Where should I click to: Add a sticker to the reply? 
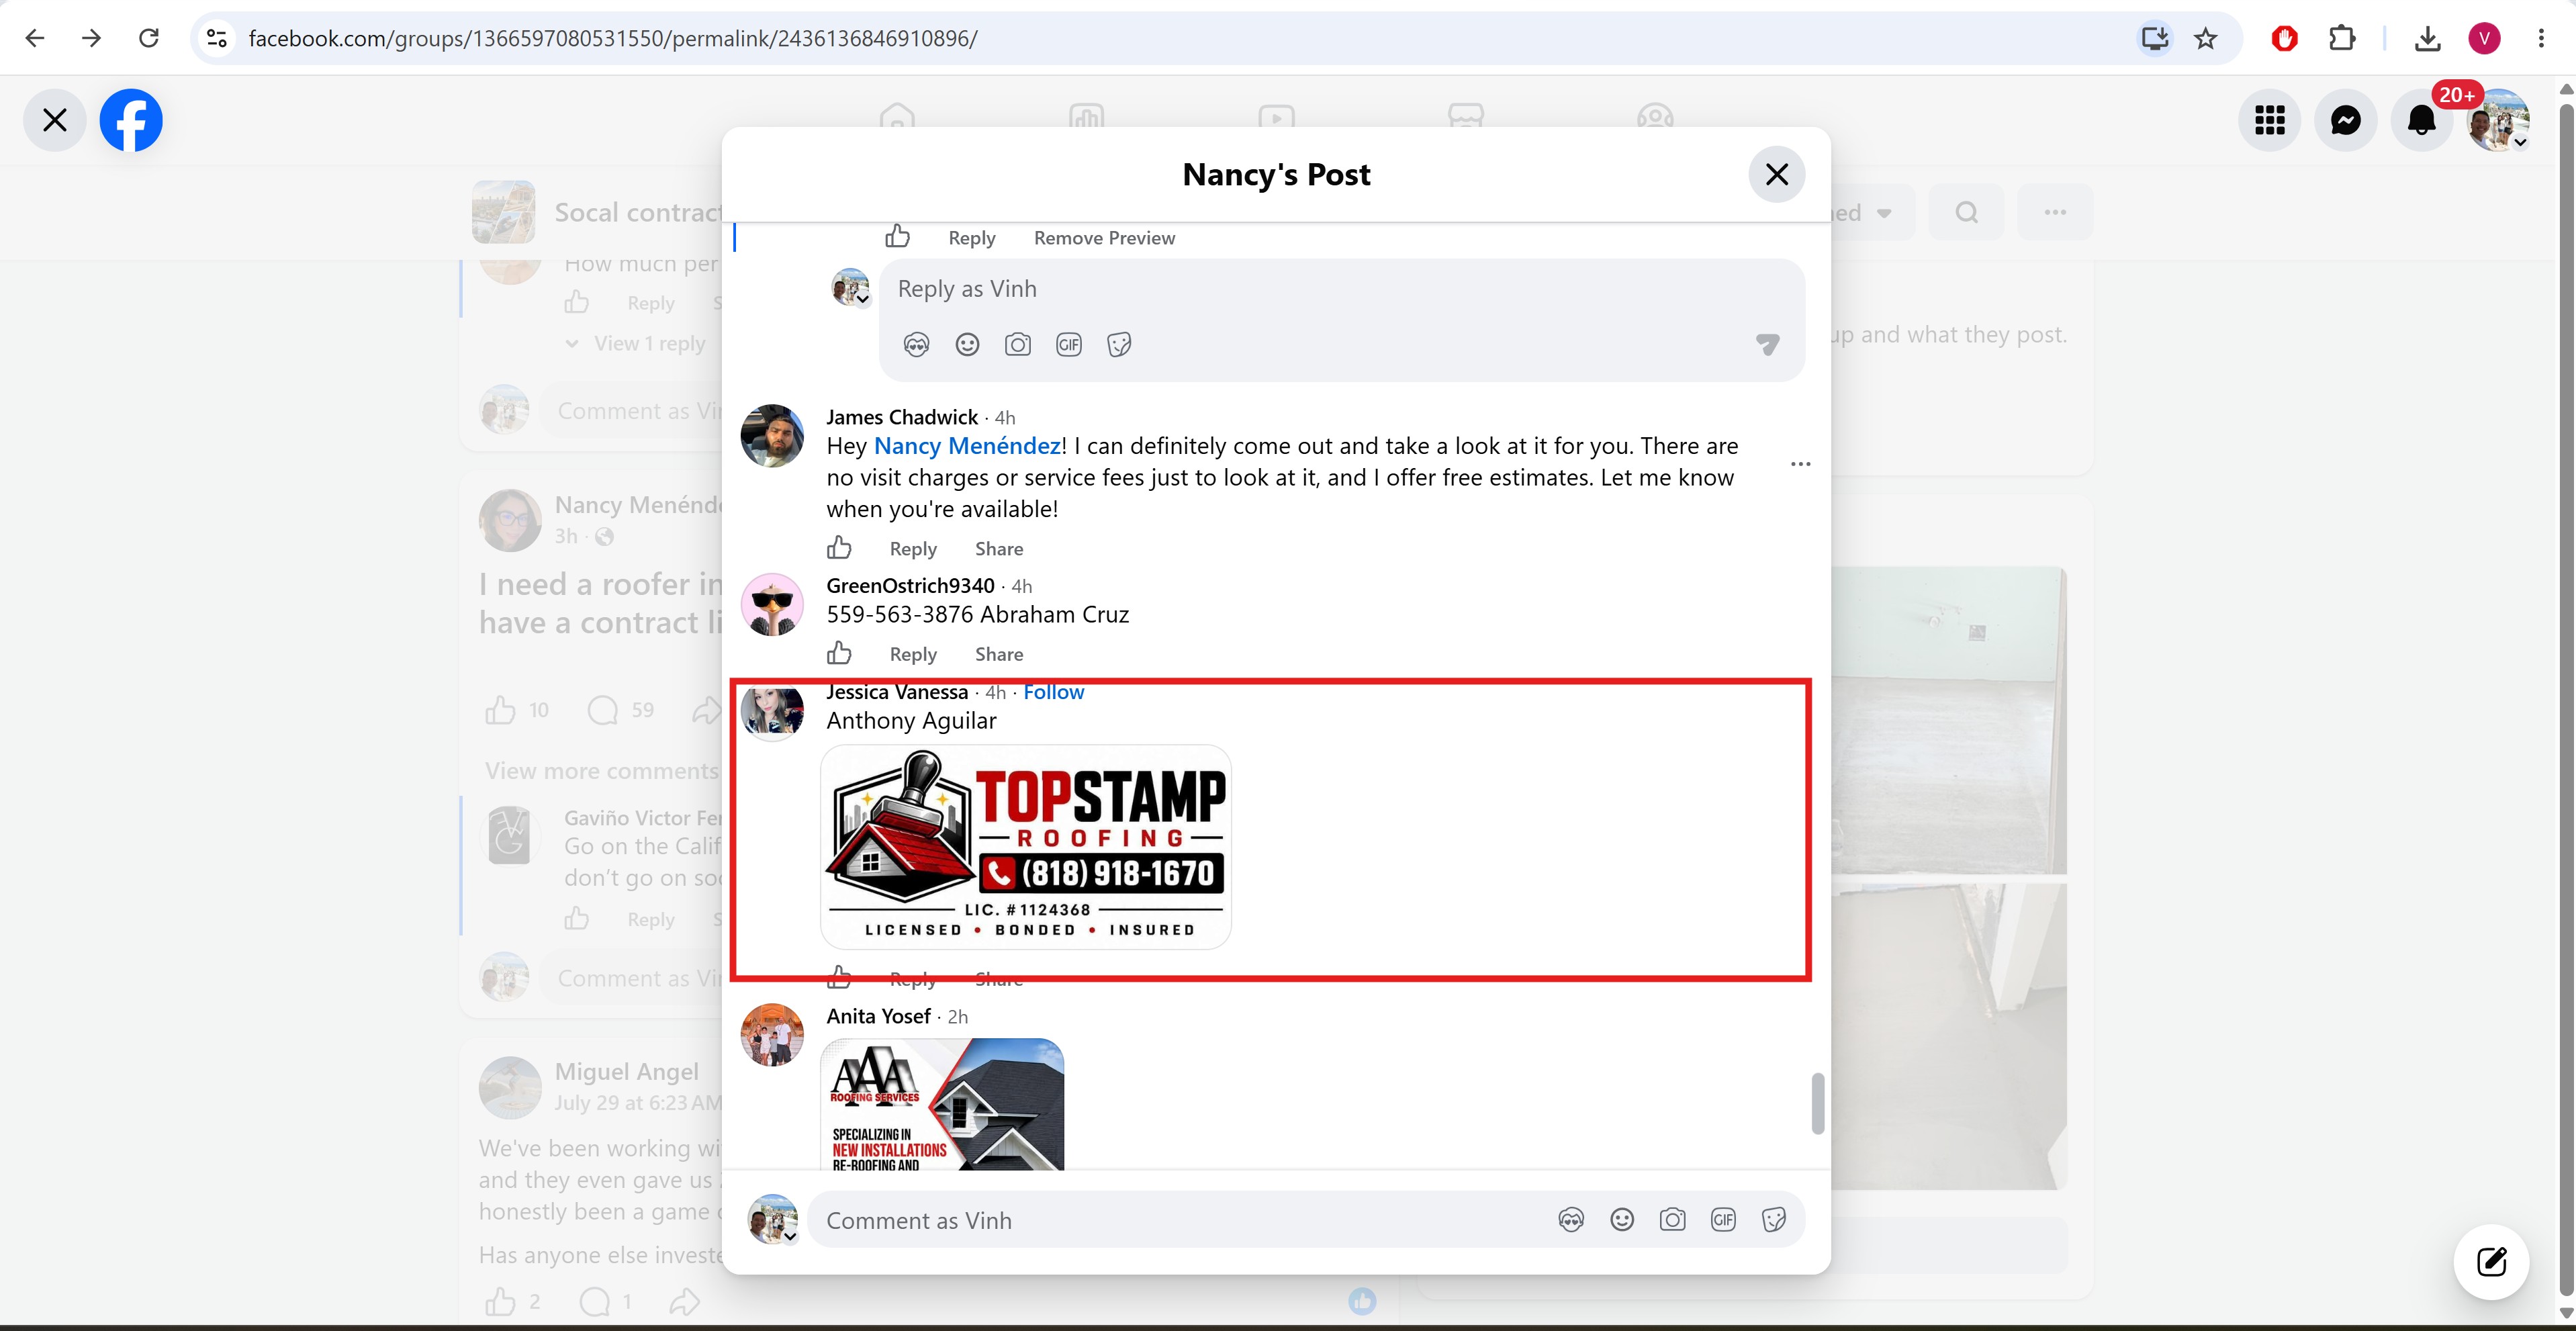[x=1120, y=345]
